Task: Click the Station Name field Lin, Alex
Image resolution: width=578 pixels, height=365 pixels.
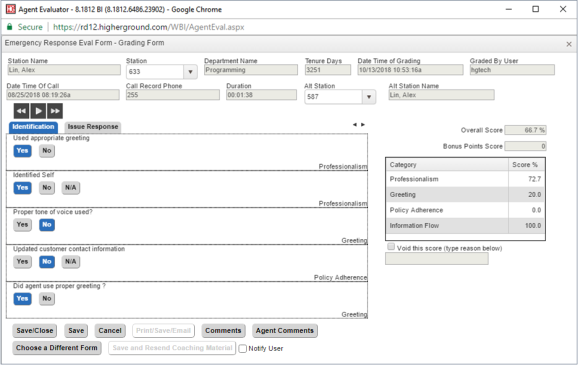Action: point(64,70)
